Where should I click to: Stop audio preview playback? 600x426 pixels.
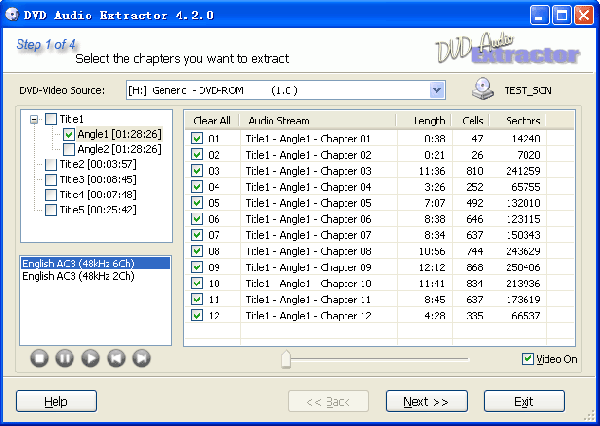pyautogui.click(x=39, y=359)
